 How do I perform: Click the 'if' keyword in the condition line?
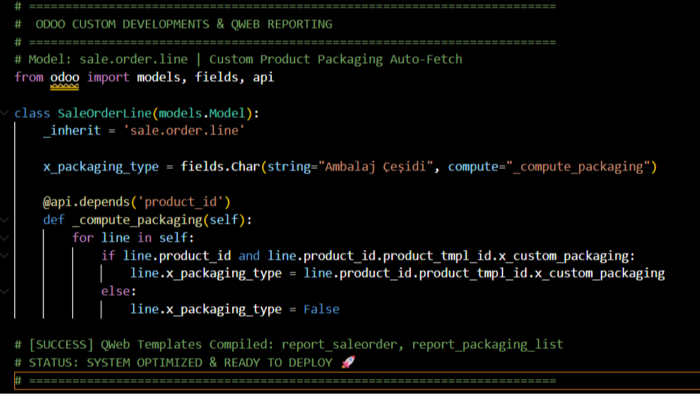[108, 255]
